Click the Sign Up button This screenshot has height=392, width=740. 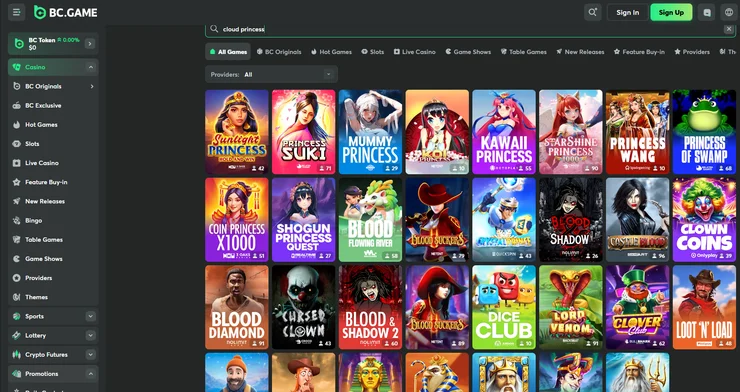click(671, 13)
